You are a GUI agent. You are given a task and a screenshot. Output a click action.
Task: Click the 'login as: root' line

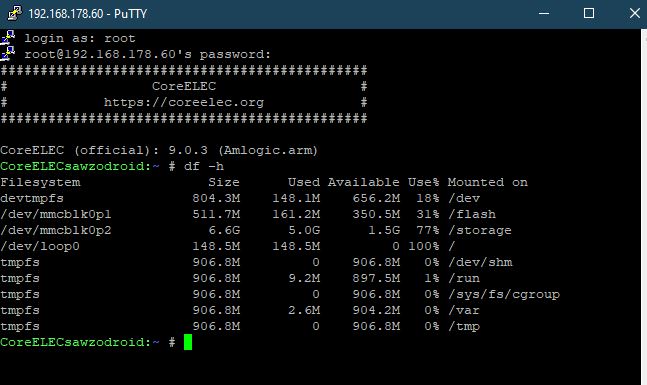[80, 38]
